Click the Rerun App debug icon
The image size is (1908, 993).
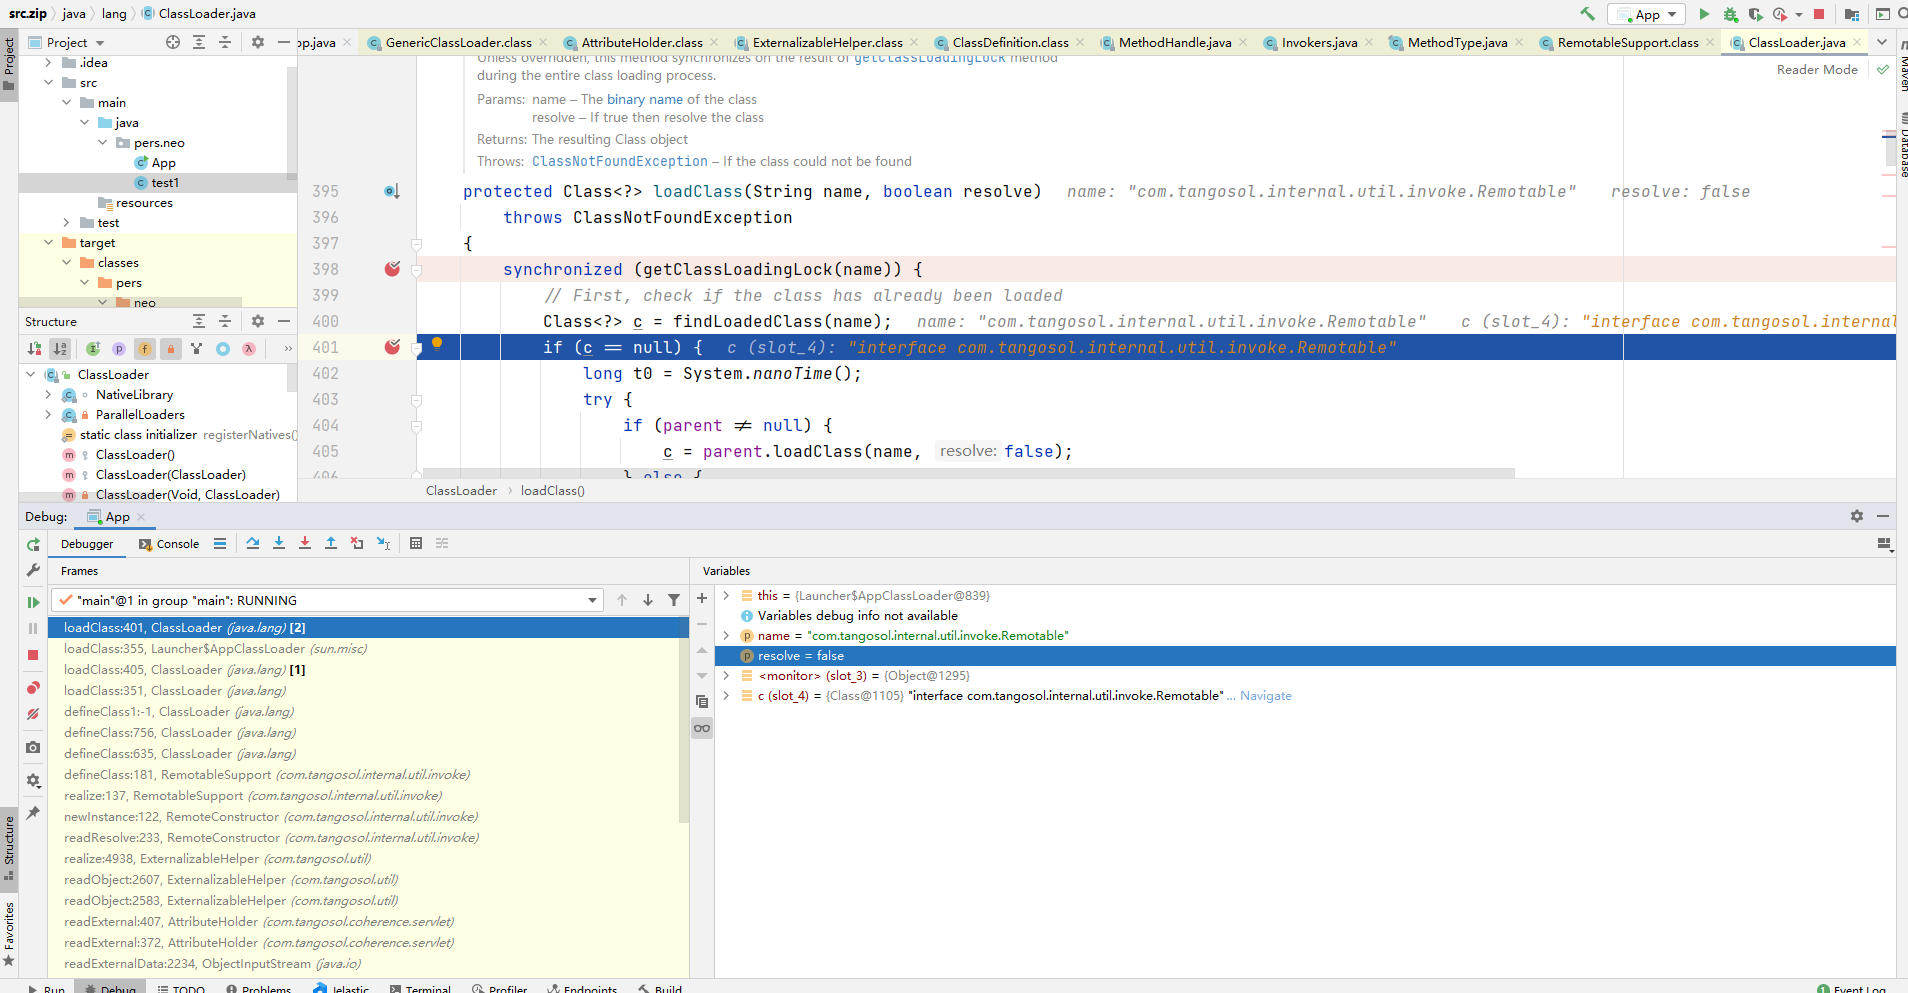33,544
